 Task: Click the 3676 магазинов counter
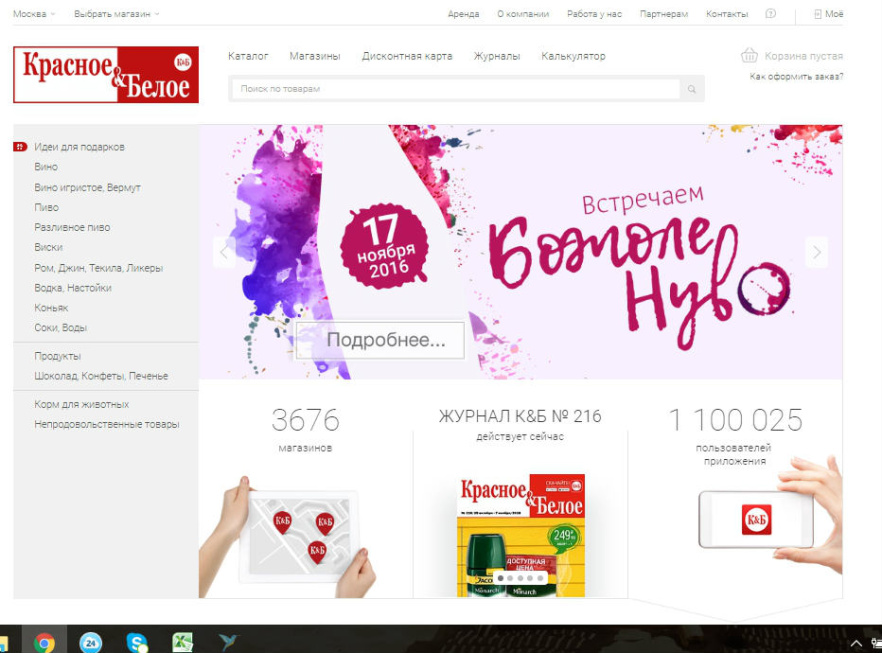[x=305, y=429]
